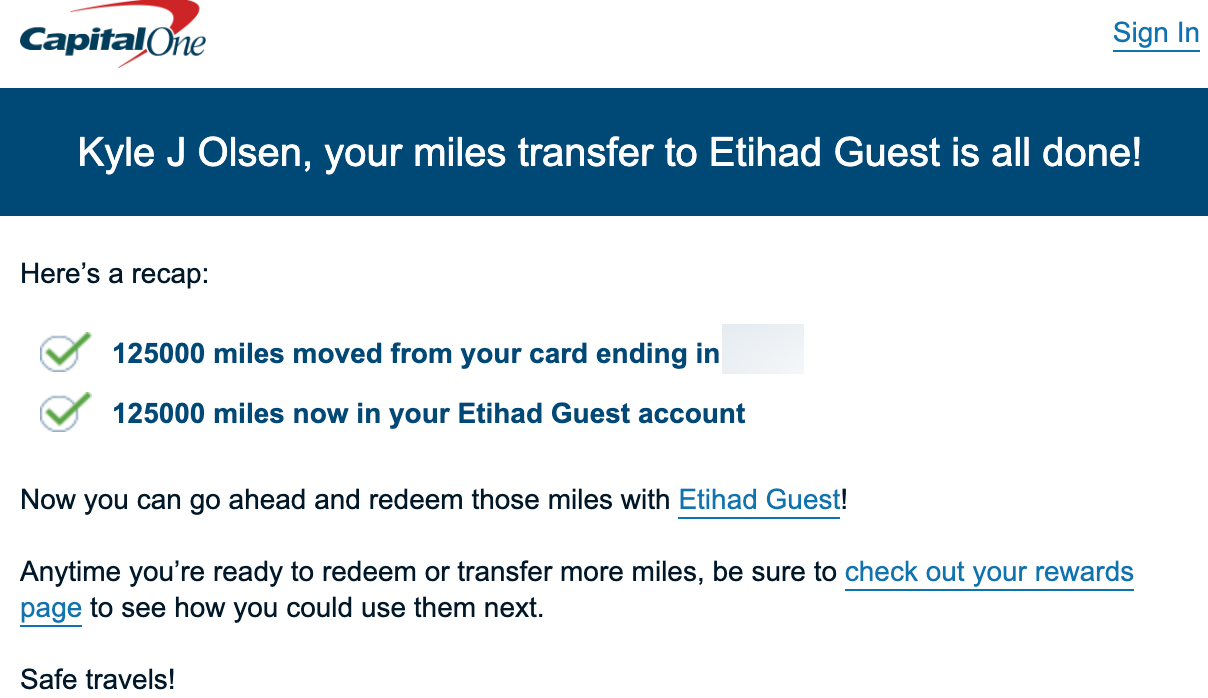
Task: Open the Sign In link
Action: [x=1155, y=33]
